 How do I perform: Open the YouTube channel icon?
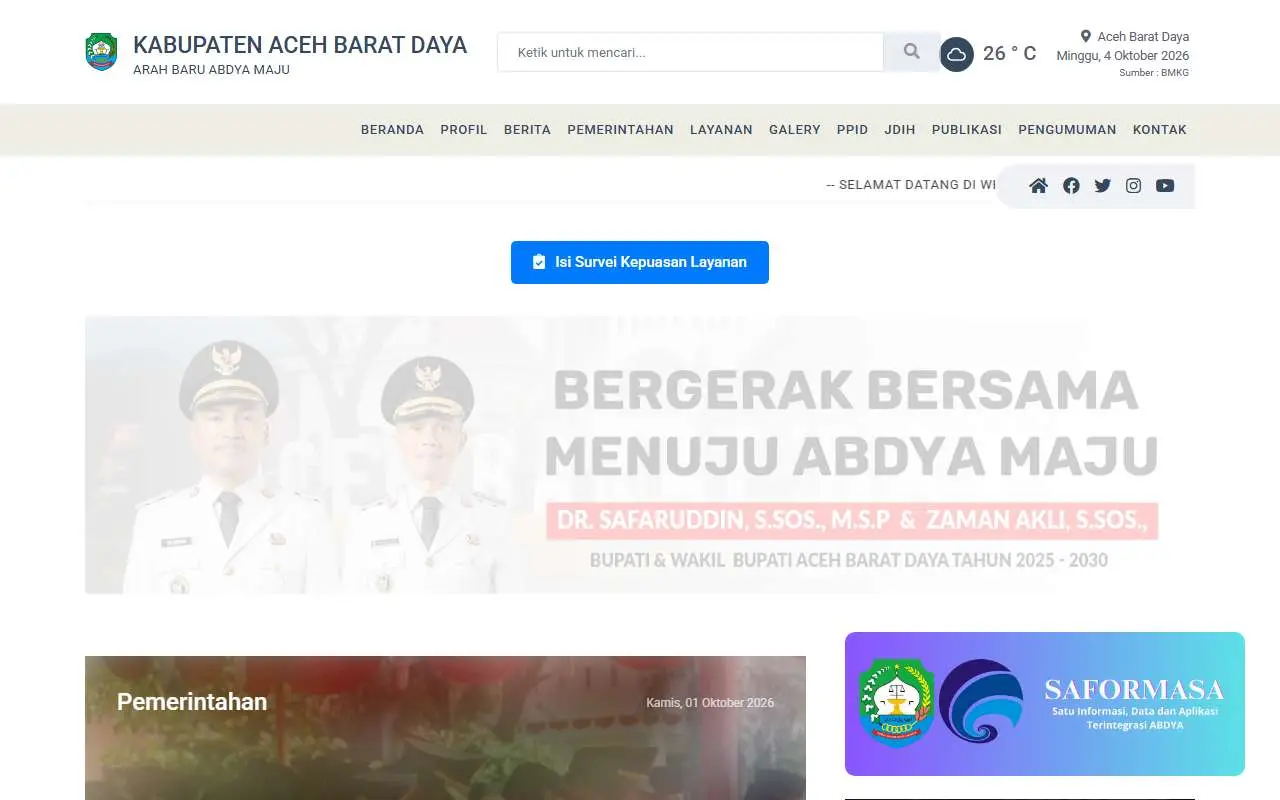tap(1165, 186)
